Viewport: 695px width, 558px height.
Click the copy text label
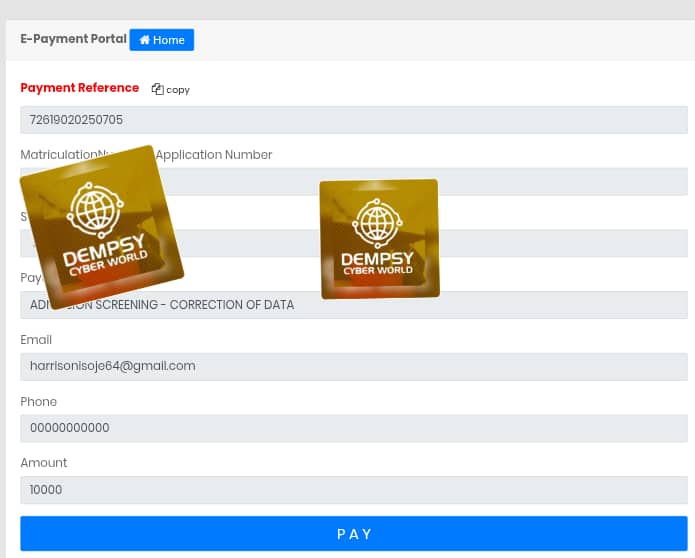[x=178, y=90]
